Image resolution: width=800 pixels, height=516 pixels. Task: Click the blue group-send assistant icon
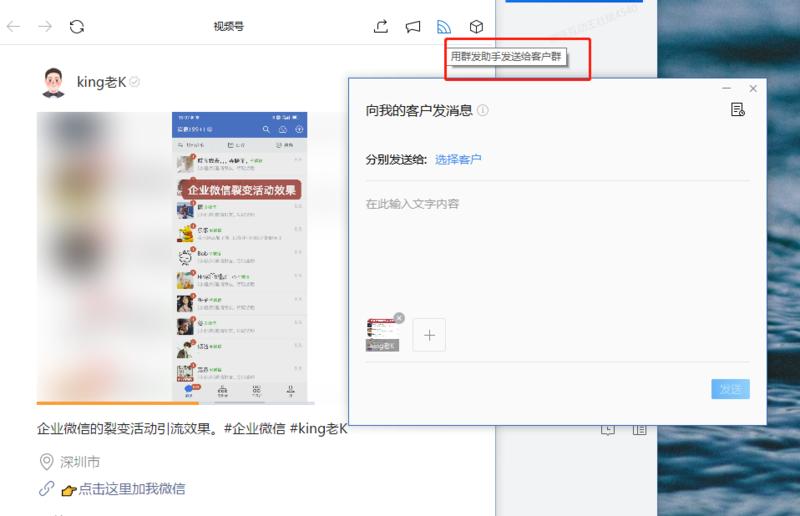444,27
